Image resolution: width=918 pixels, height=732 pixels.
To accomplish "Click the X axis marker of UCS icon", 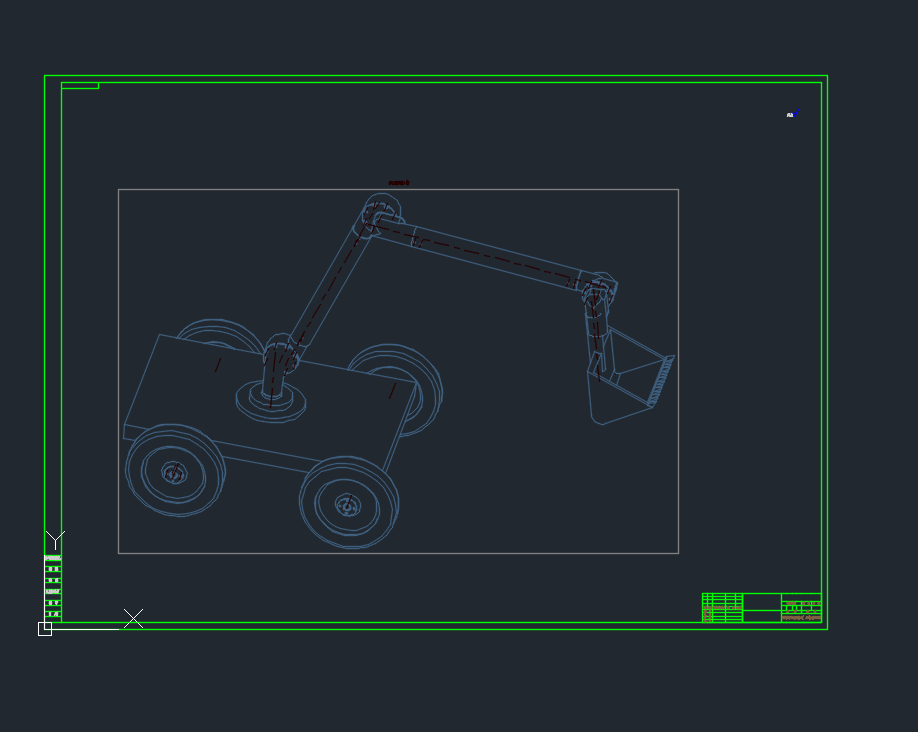I will pyautogui.click(x=133, y=618).
